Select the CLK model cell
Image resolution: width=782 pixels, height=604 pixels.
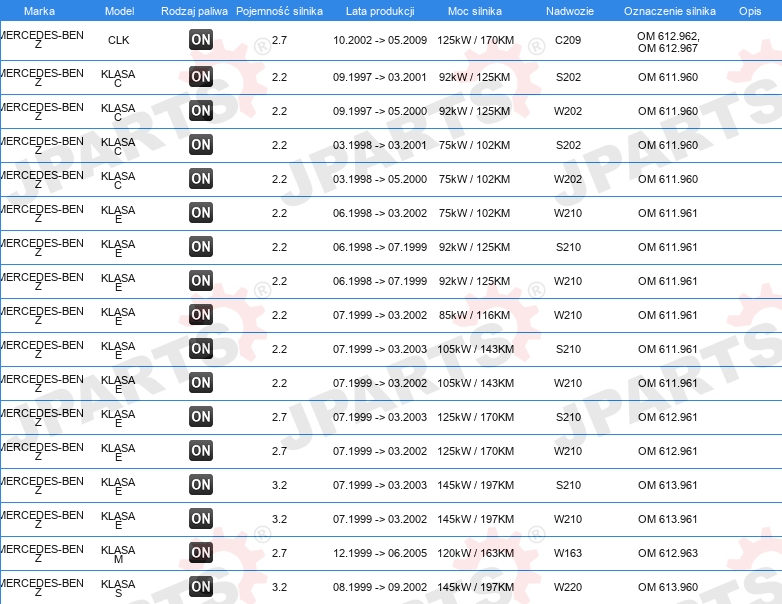pyautogui.click(x=119, y=40)
